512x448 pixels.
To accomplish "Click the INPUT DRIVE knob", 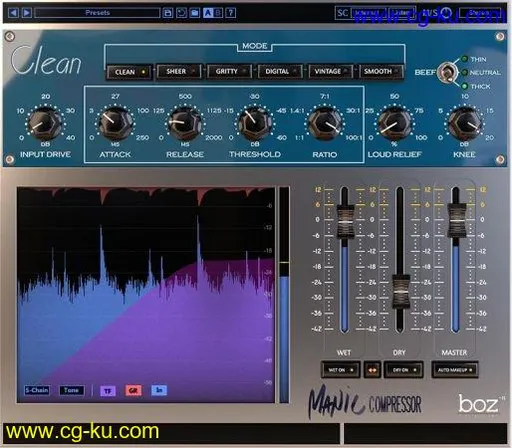I will click(45, 123).
